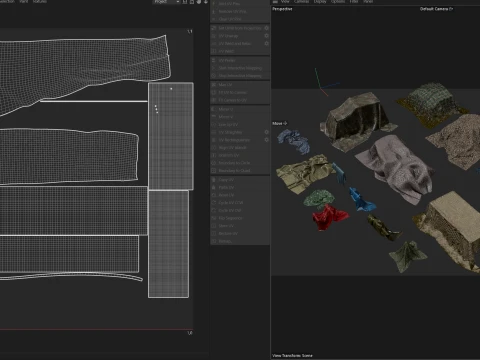The image size is (480, 360).
Task: Click the Restore UV command
Action: coord(228,233)
